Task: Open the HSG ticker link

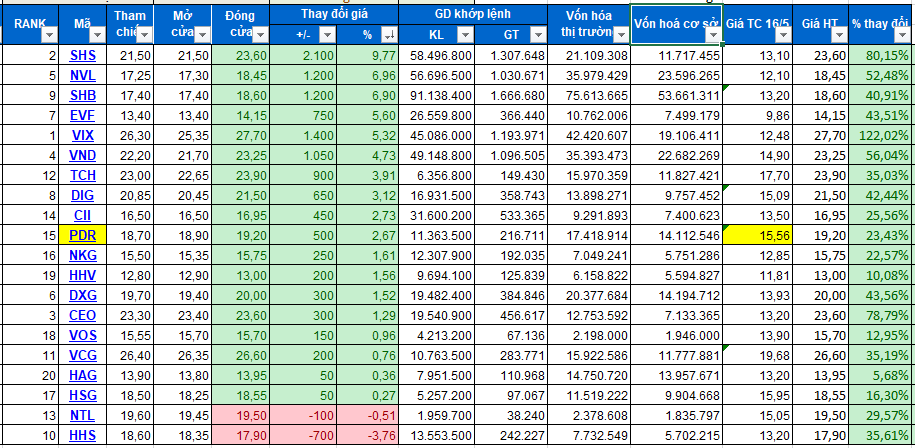Action: click(82, 395)
